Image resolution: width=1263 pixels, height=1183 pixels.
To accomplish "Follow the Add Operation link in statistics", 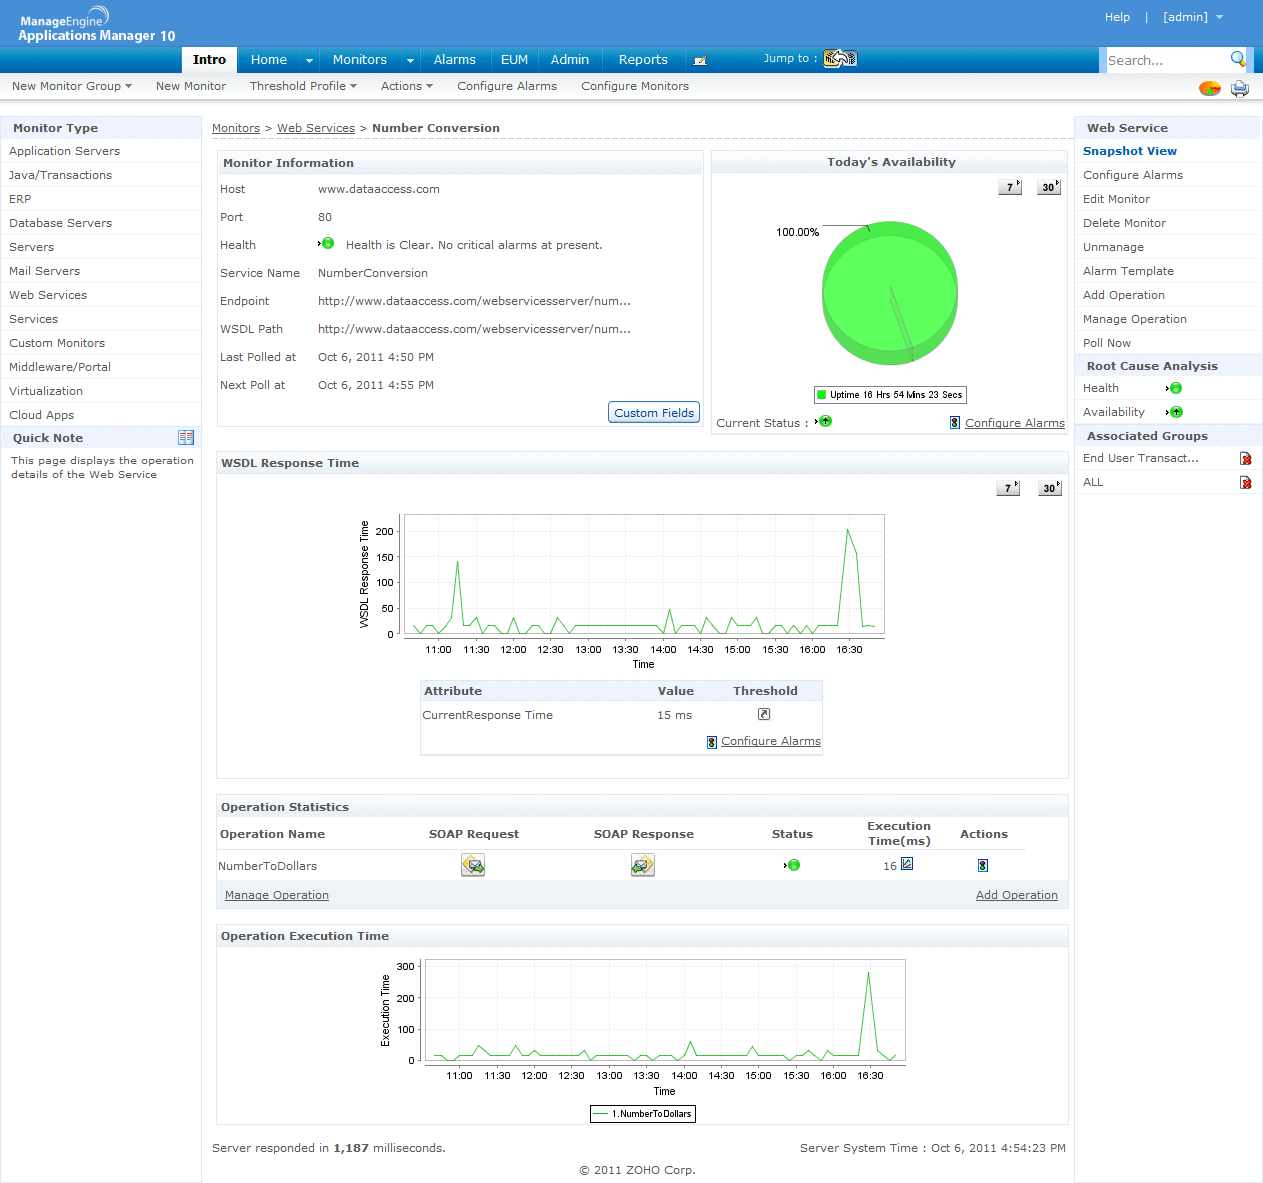I will point(1016,895).
